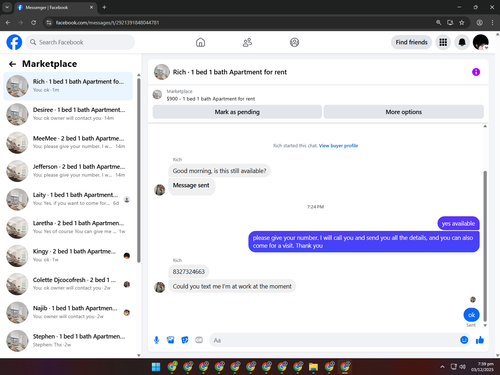This screenshot has width=500, height=375.
Task: Open Laretha 2 bed conversation
Action: tap(68, 228)
